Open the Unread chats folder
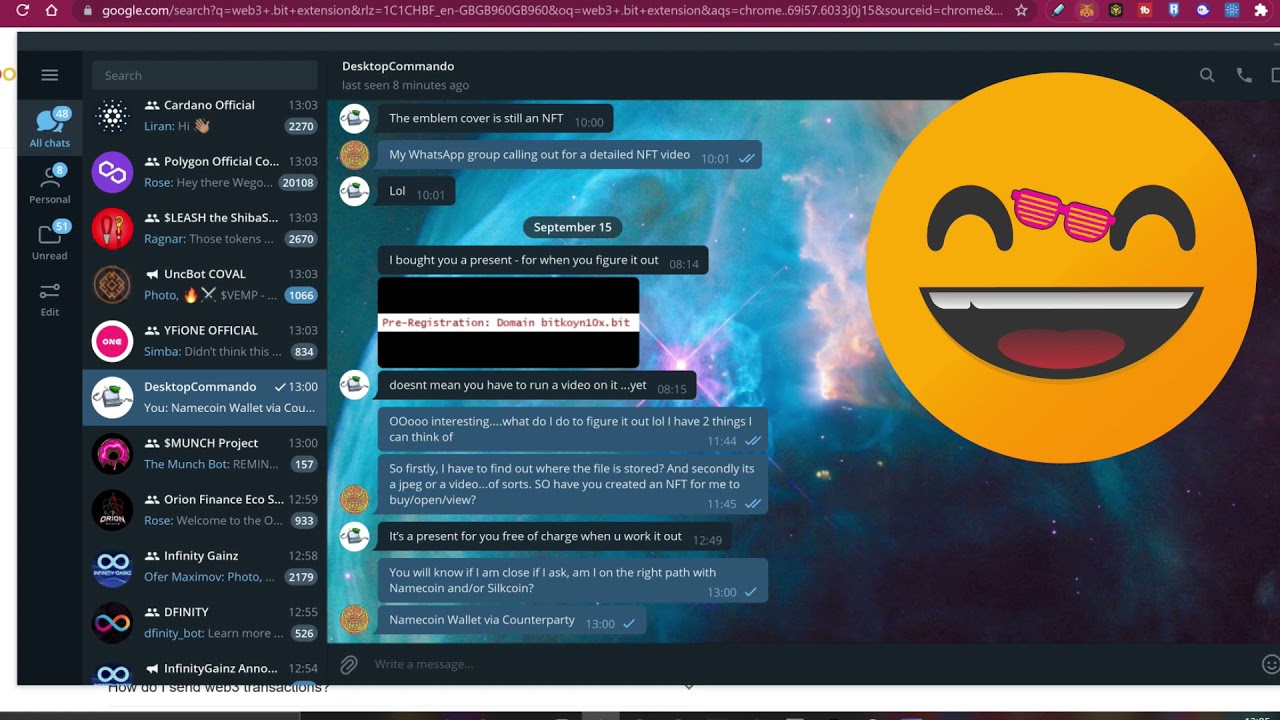The height and width of the screenshot is (720, 1280). click(x=49, y=241)
